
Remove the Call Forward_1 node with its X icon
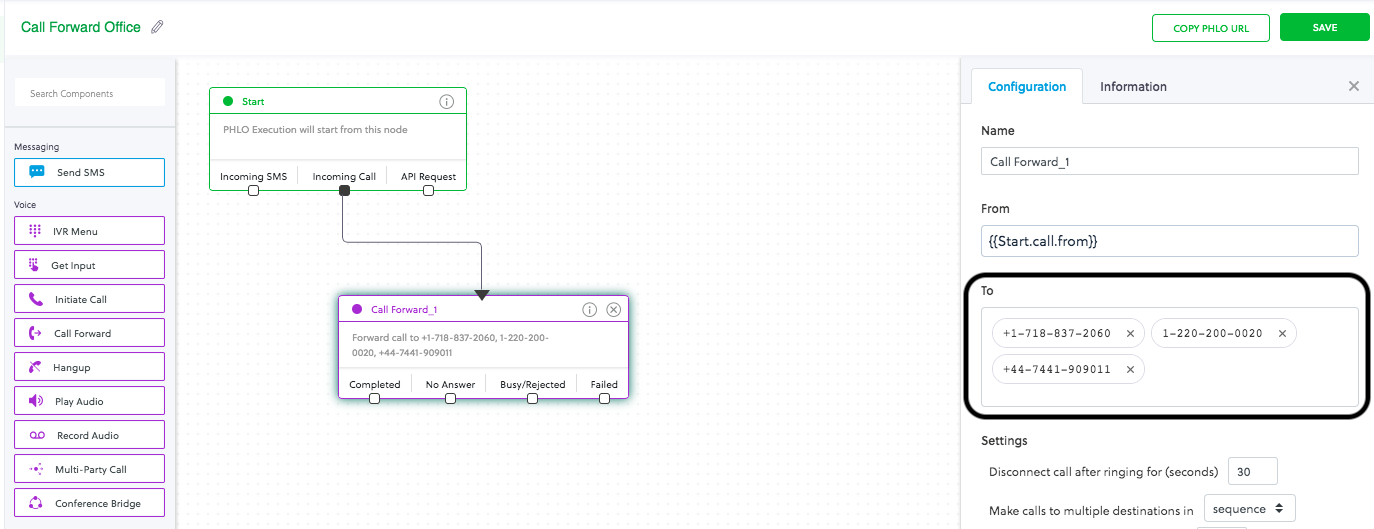[614, 310]
